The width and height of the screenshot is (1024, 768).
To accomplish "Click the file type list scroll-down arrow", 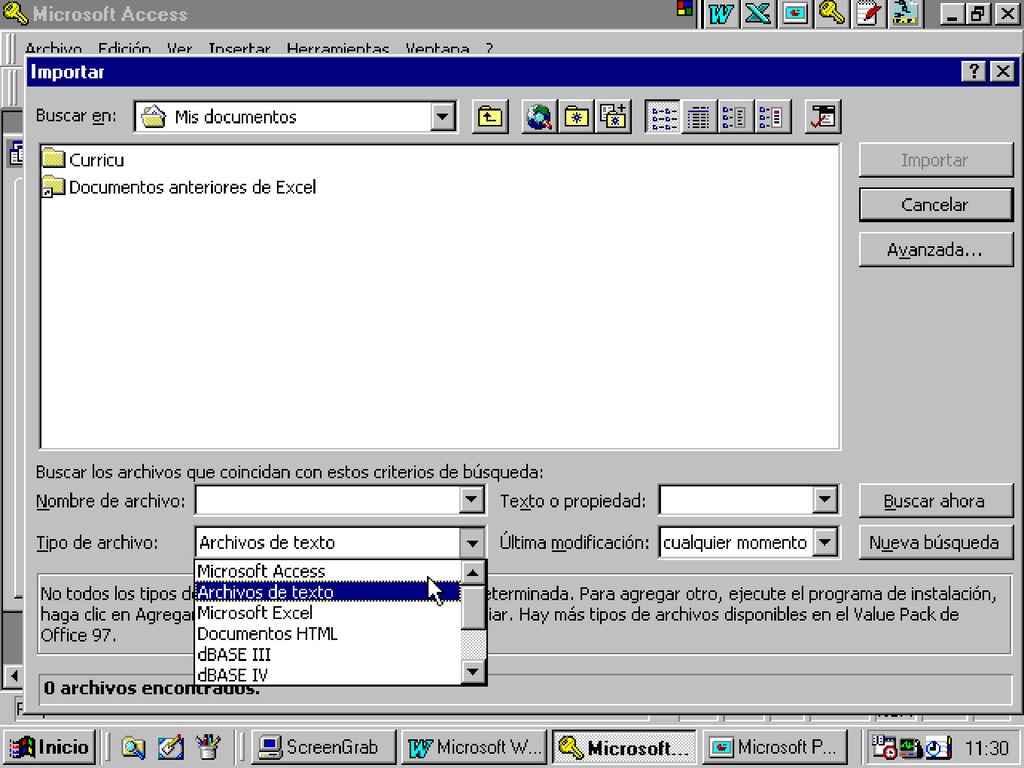I will 472,672.
